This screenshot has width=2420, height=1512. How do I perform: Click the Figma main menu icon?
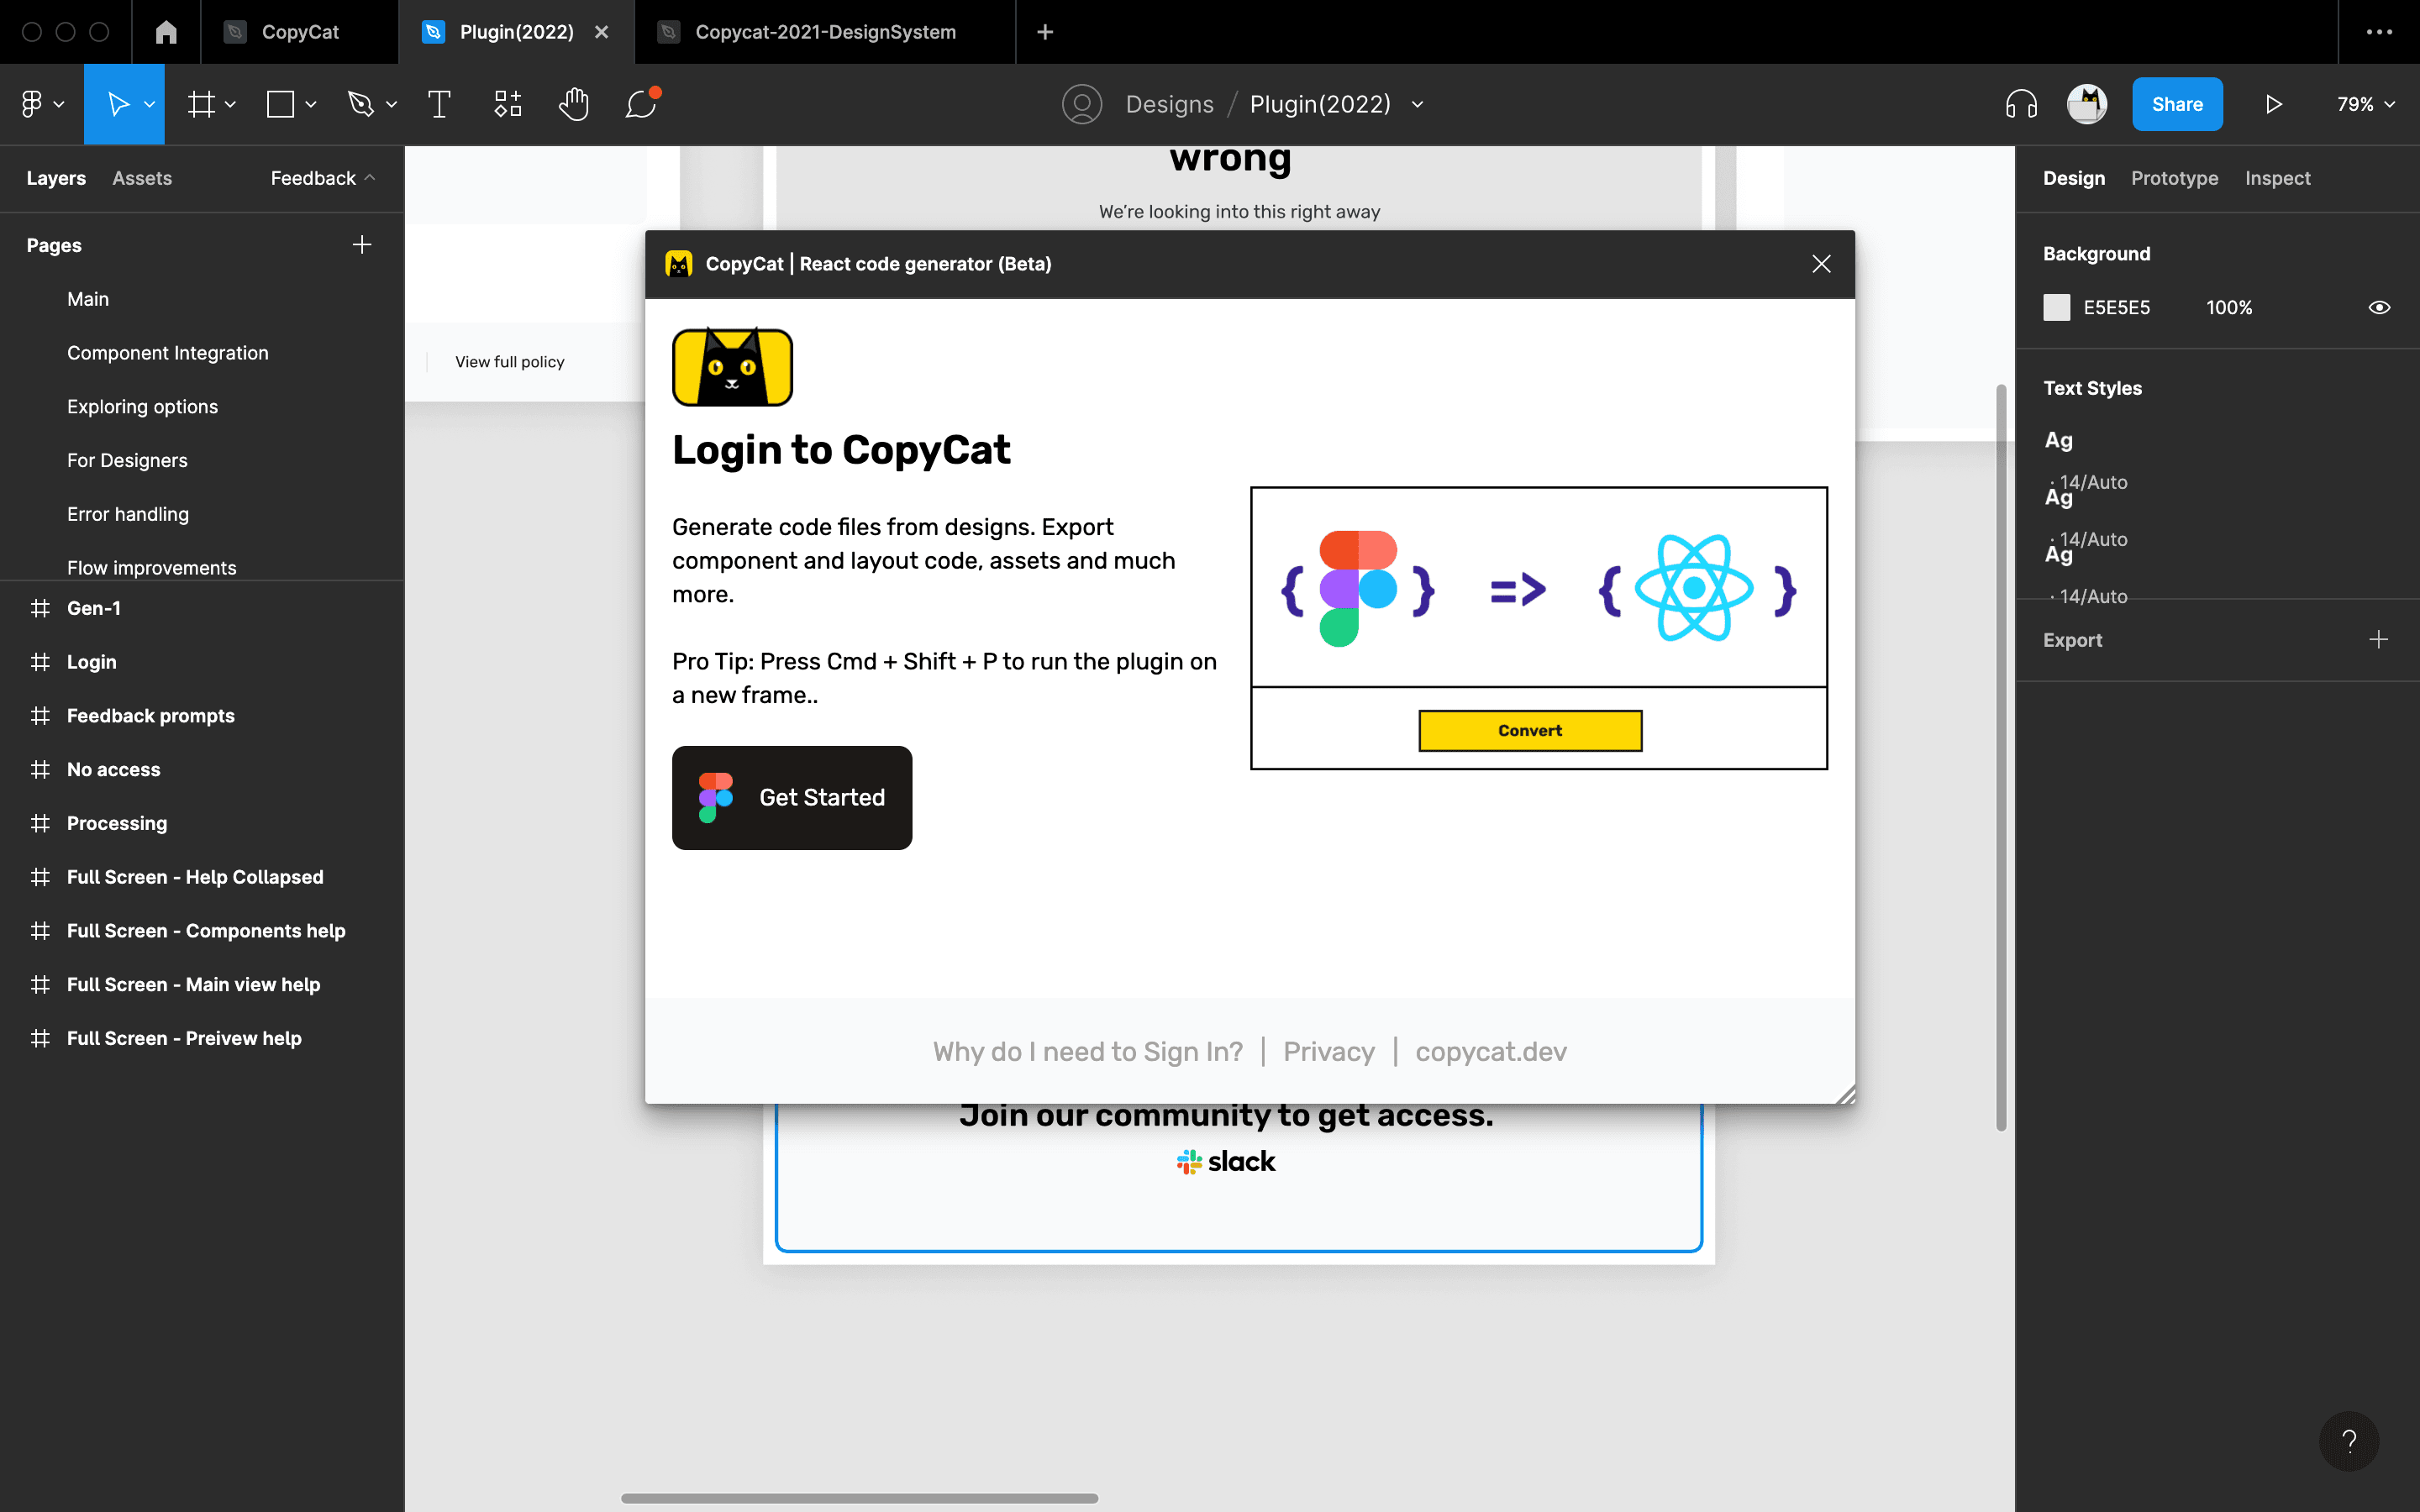point(42,104)
